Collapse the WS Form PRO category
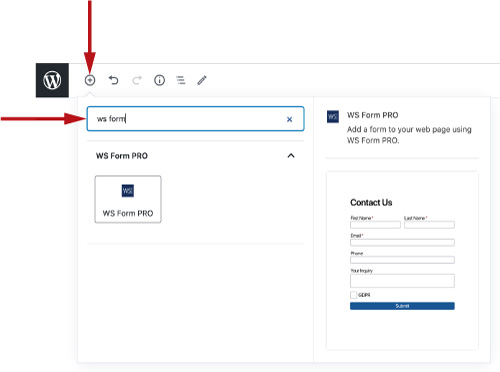The width and height of the screenshot is (500, 372). tap(291, 156)
